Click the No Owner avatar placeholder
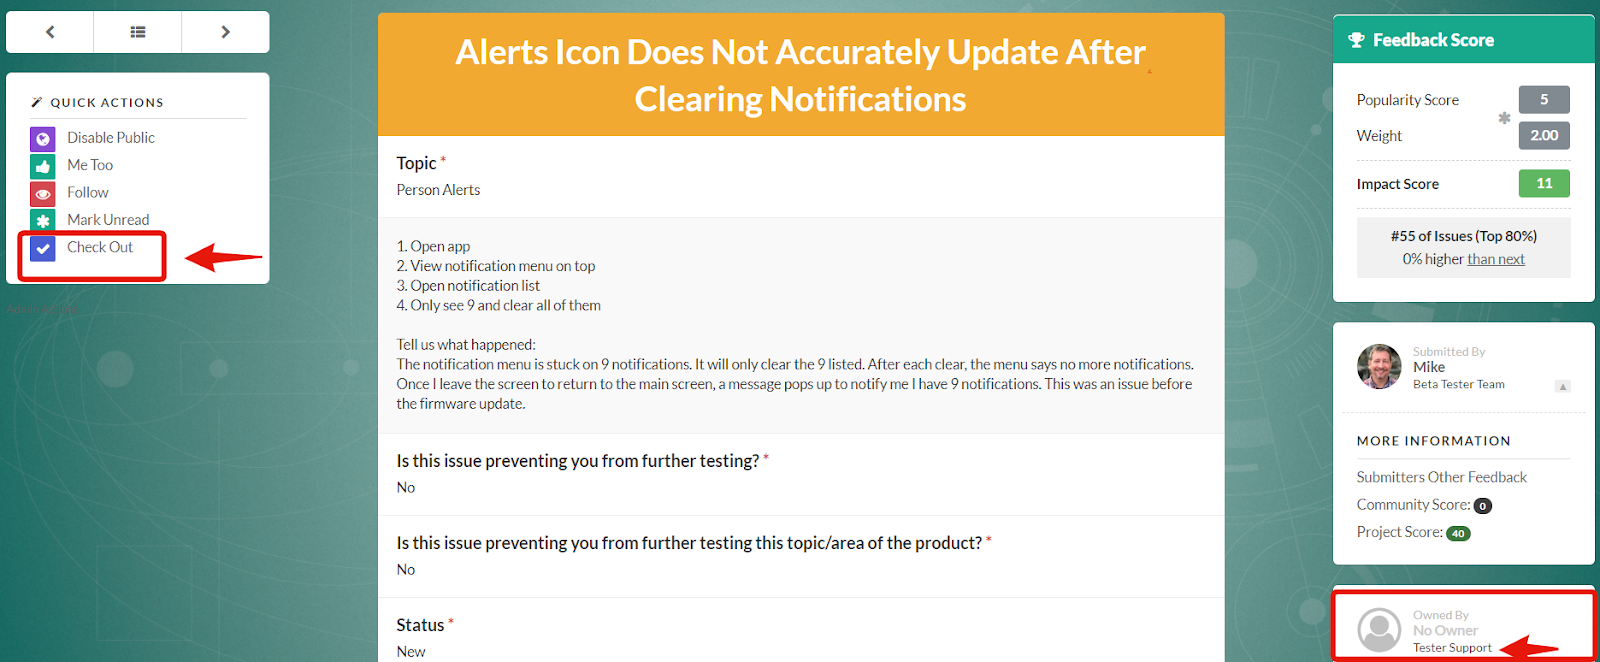Viewport: 1600px width, 662px height. (x=1379, y=630)
